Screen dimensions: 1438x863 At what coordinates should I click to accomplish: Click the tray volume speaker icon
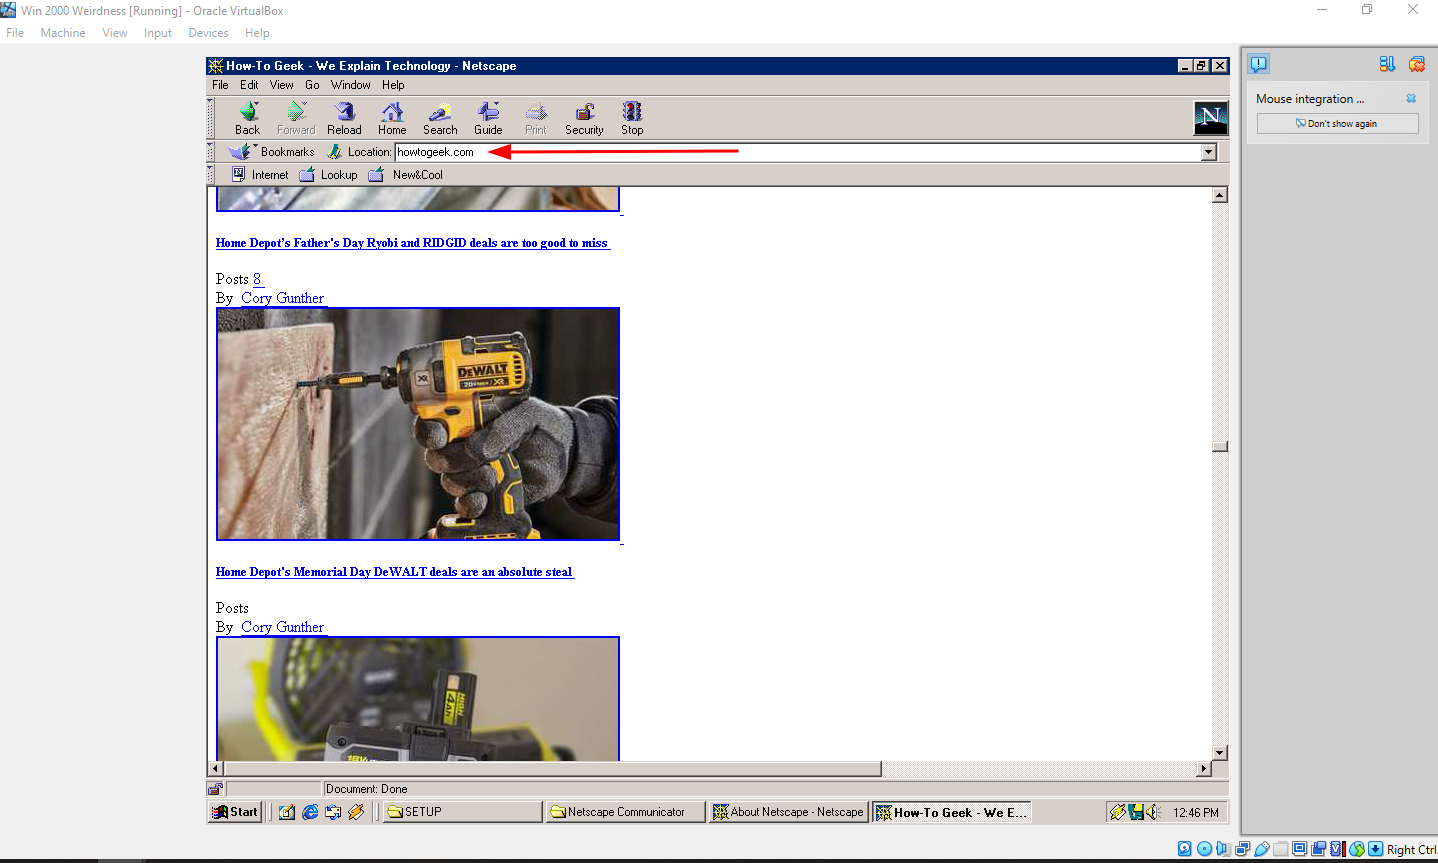tap(1152, 812)
